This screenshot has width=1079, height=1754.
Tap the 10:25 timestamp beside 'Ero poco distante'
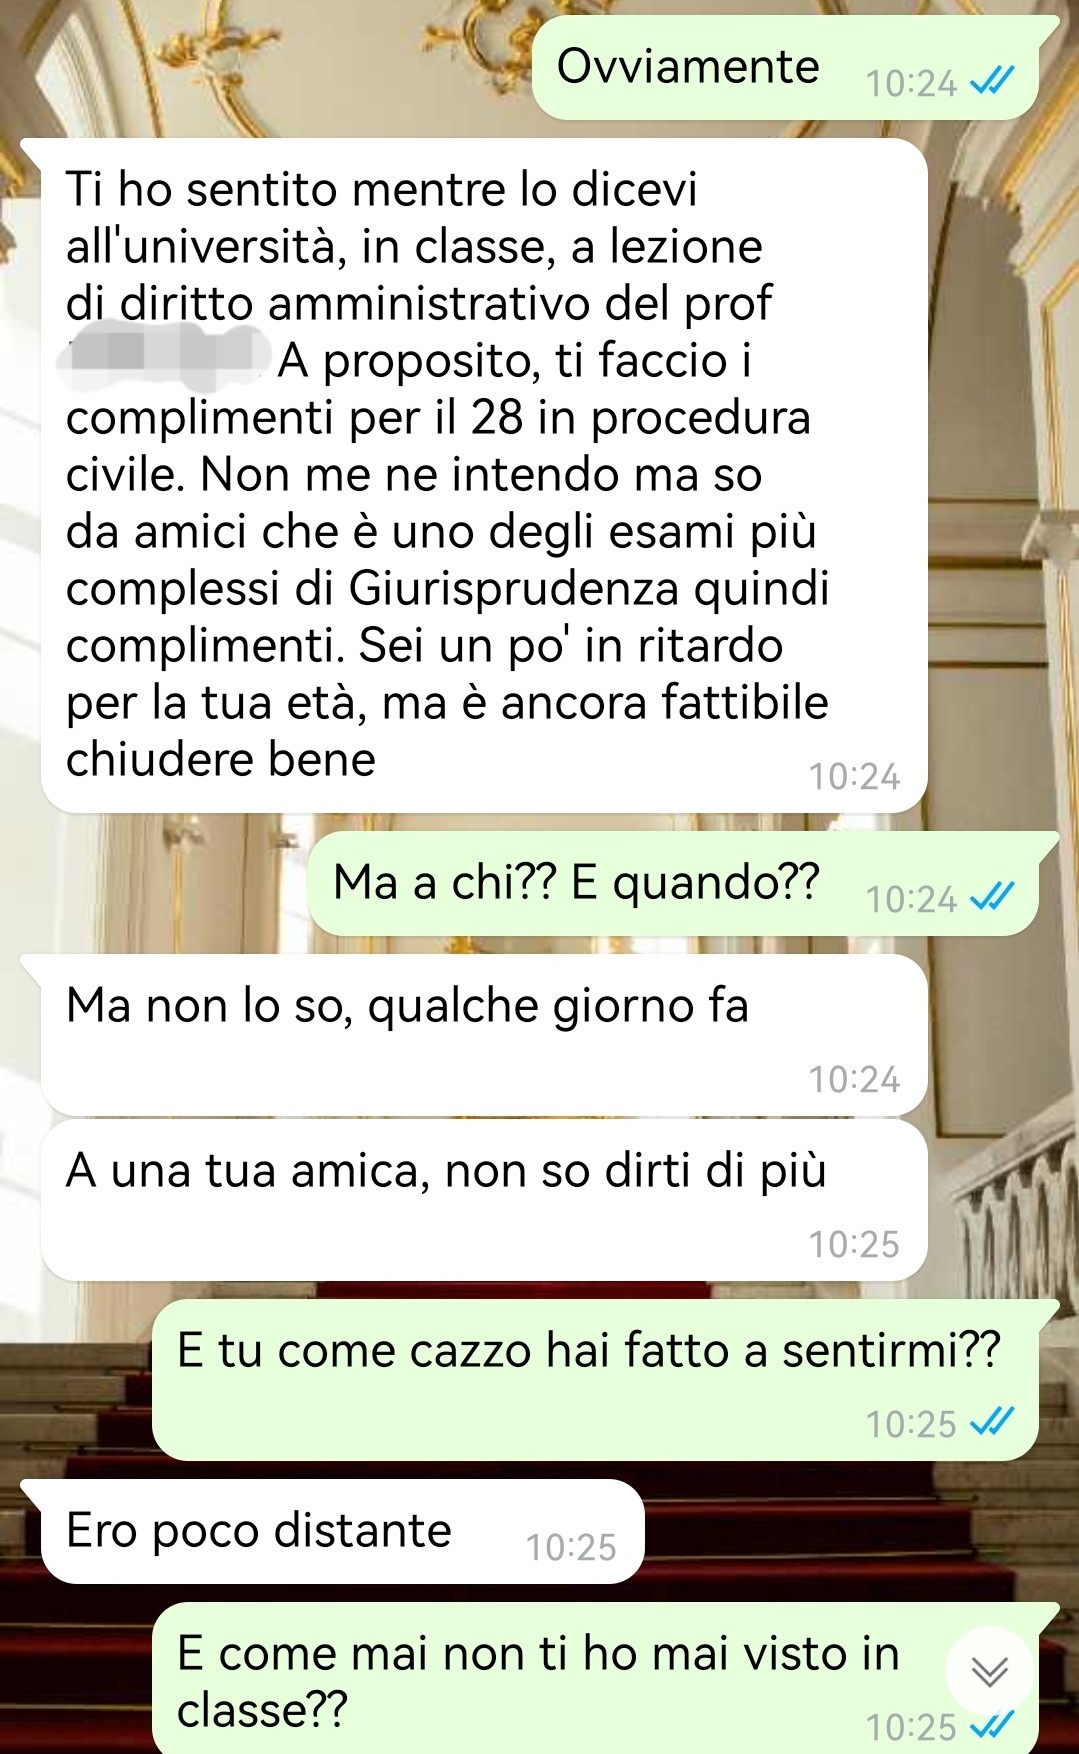tap(571, 1547)
